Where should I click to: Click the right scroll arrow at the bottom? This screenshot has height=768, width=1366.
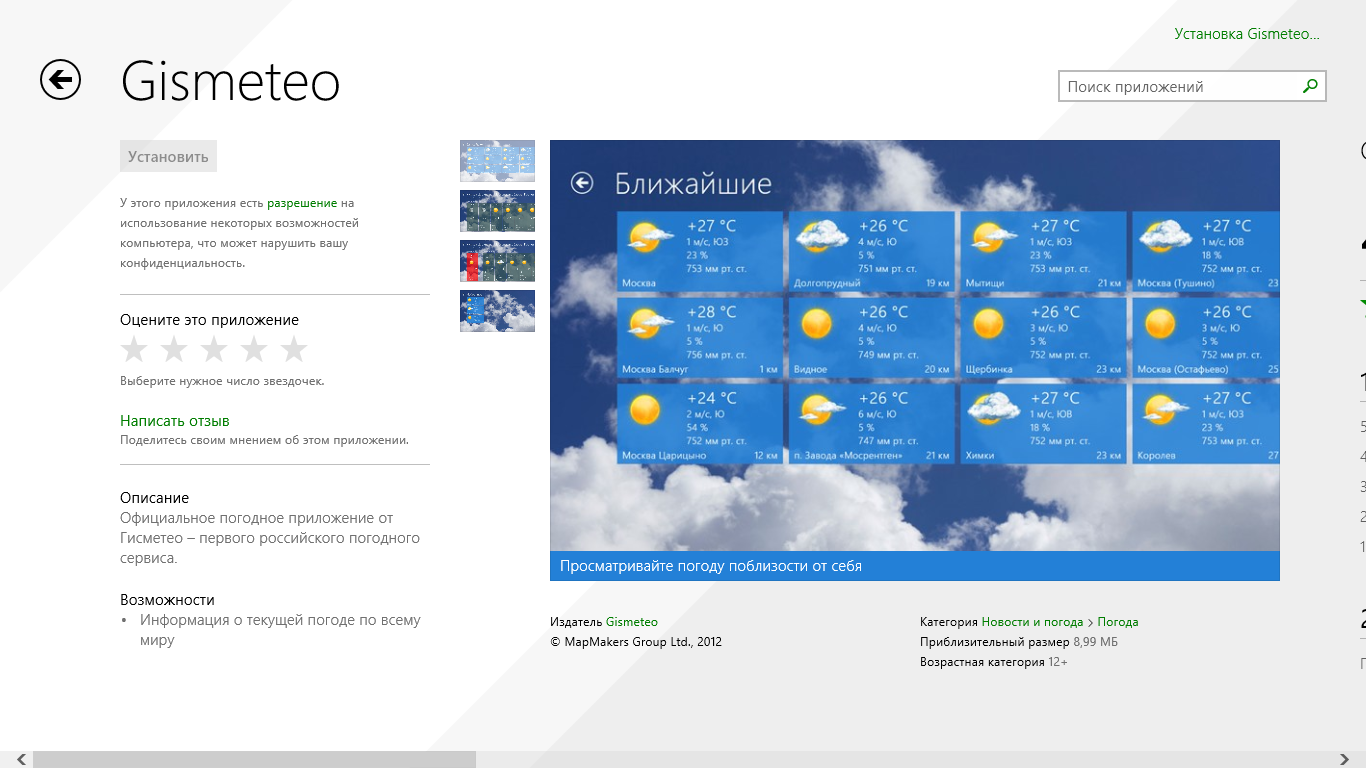[x=1345, y=759]
